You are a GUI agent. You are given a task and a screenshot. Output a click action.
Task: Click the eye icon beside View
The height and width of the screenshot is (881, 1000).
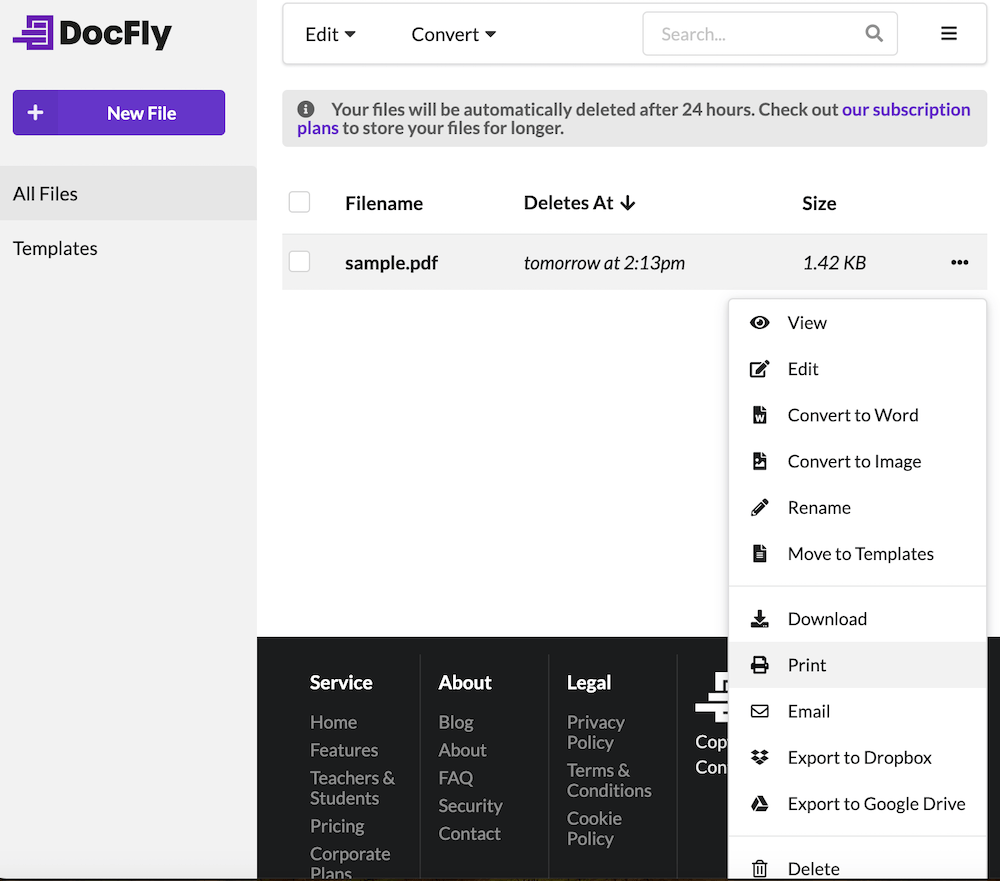760,323
